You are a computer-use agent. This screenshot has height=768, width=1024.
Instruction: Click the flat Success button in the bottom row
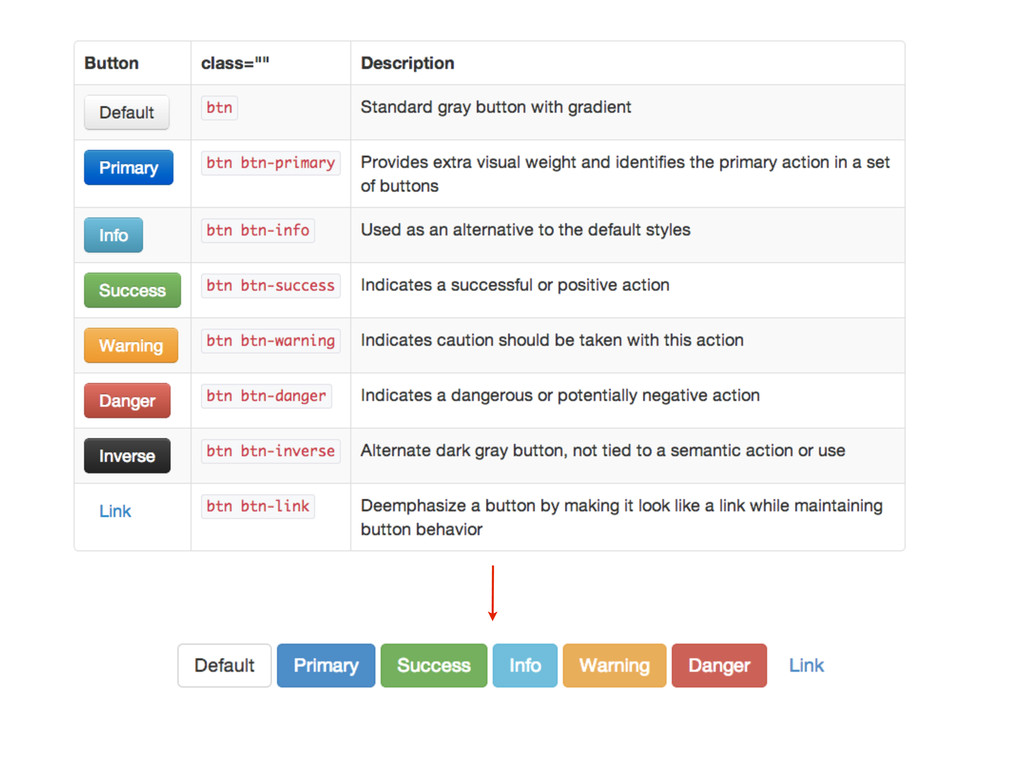tap(433, 665)
